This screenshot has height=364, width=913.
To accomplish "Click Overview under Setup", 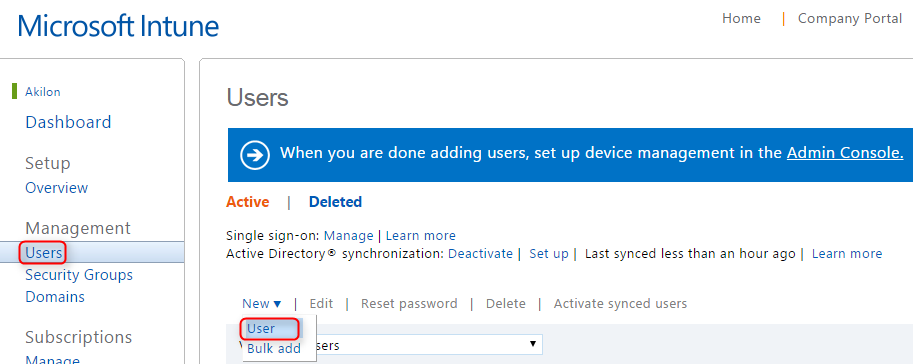I will coord(56,188).
